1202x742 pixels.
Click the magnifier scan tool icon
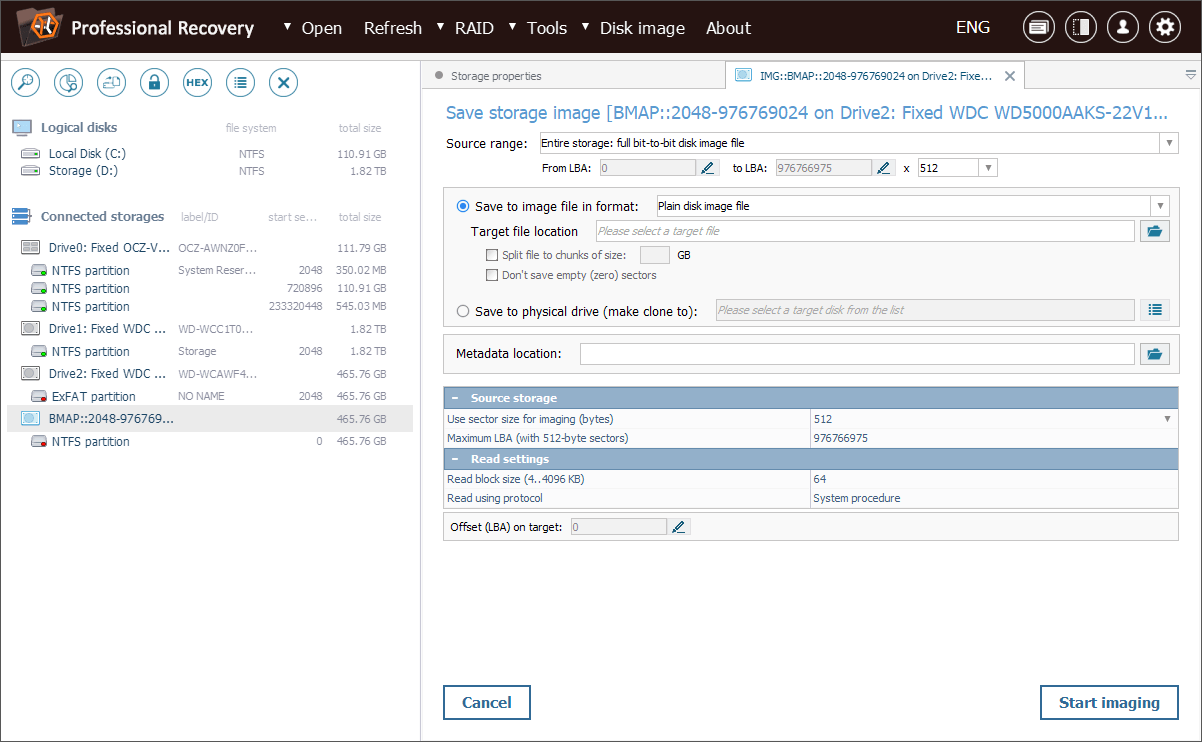pos(25,83)
